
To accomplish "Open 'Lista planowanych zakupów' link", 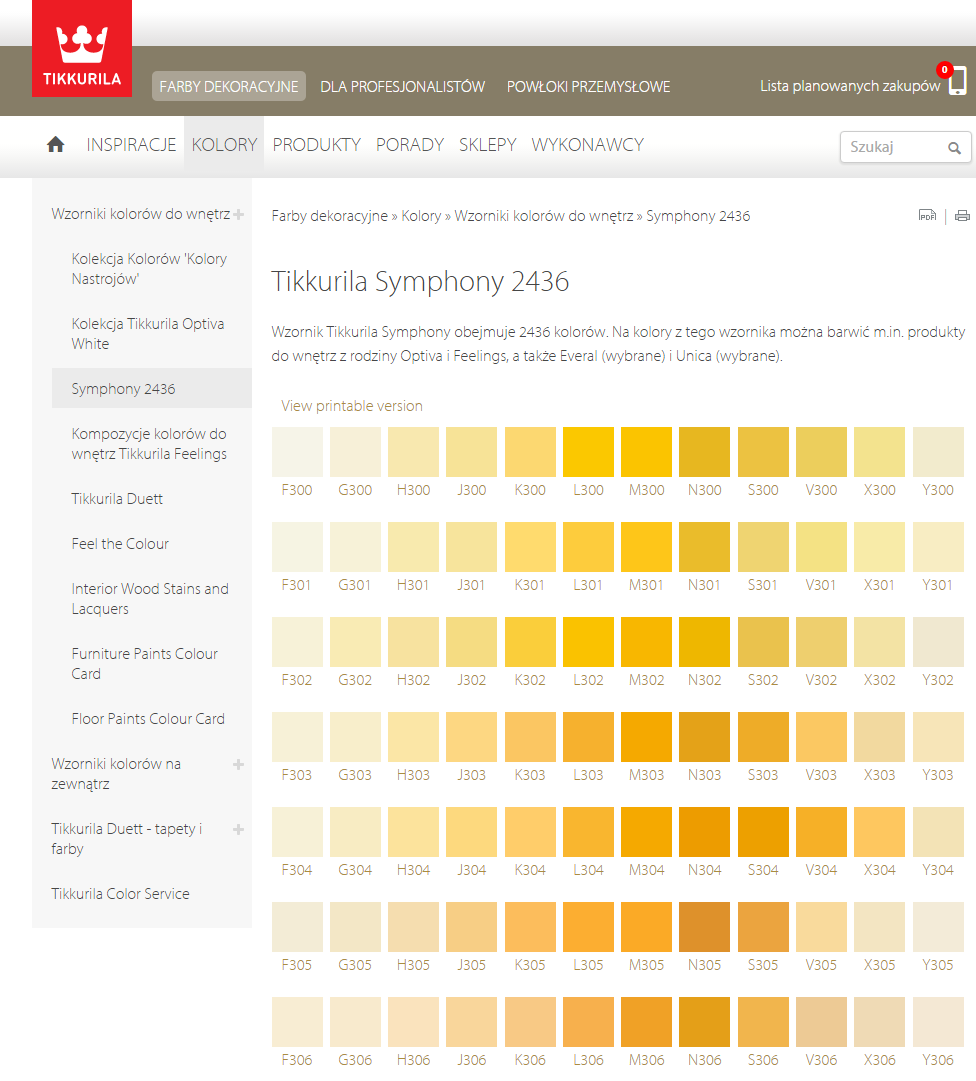I will coord(850,86).
